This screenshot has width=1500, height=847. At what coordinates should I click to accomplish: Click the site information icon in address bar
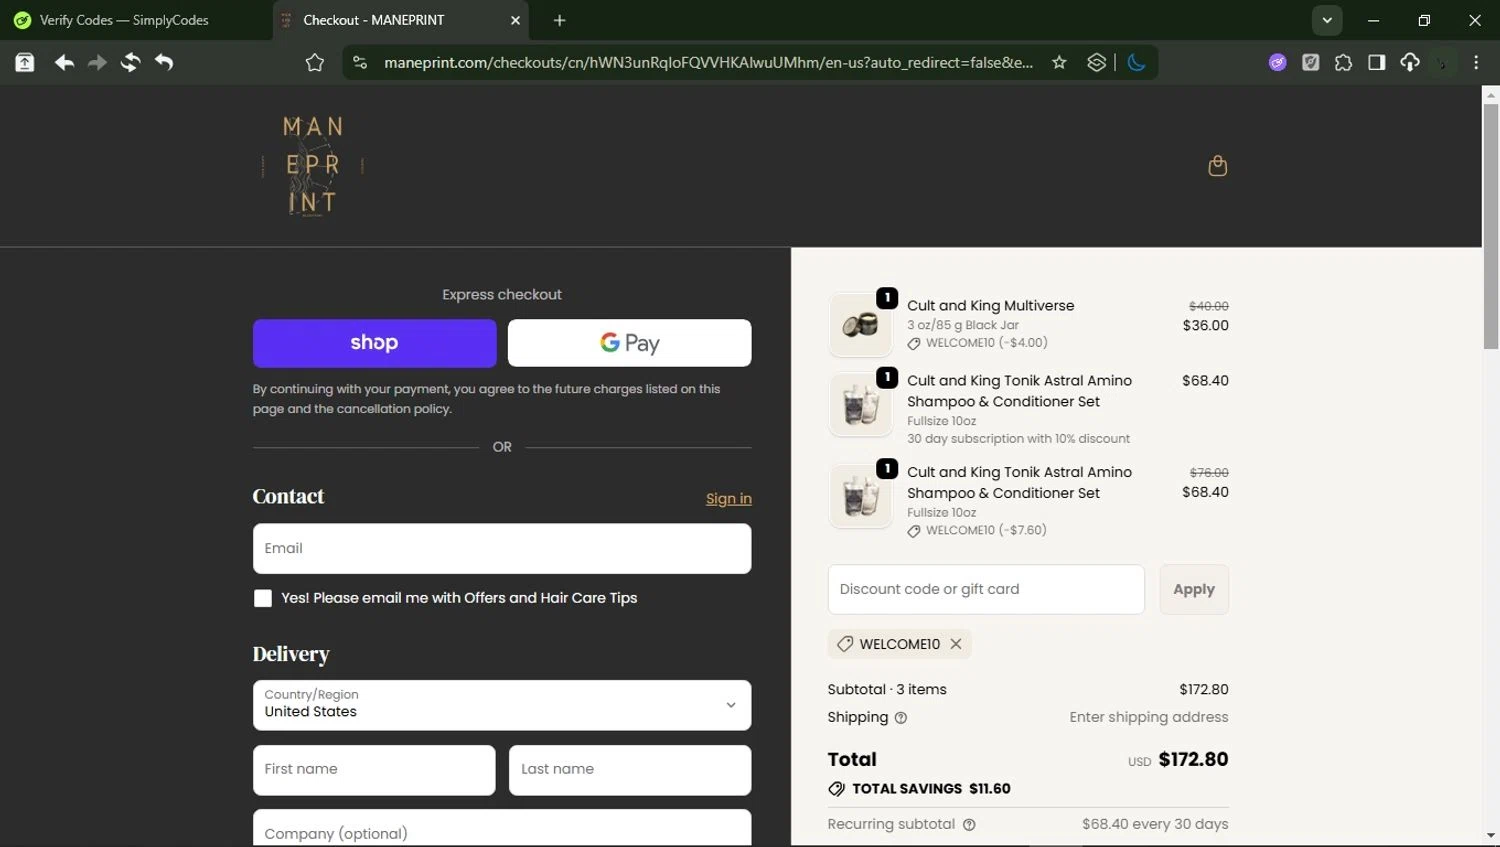tap(360, 63)
